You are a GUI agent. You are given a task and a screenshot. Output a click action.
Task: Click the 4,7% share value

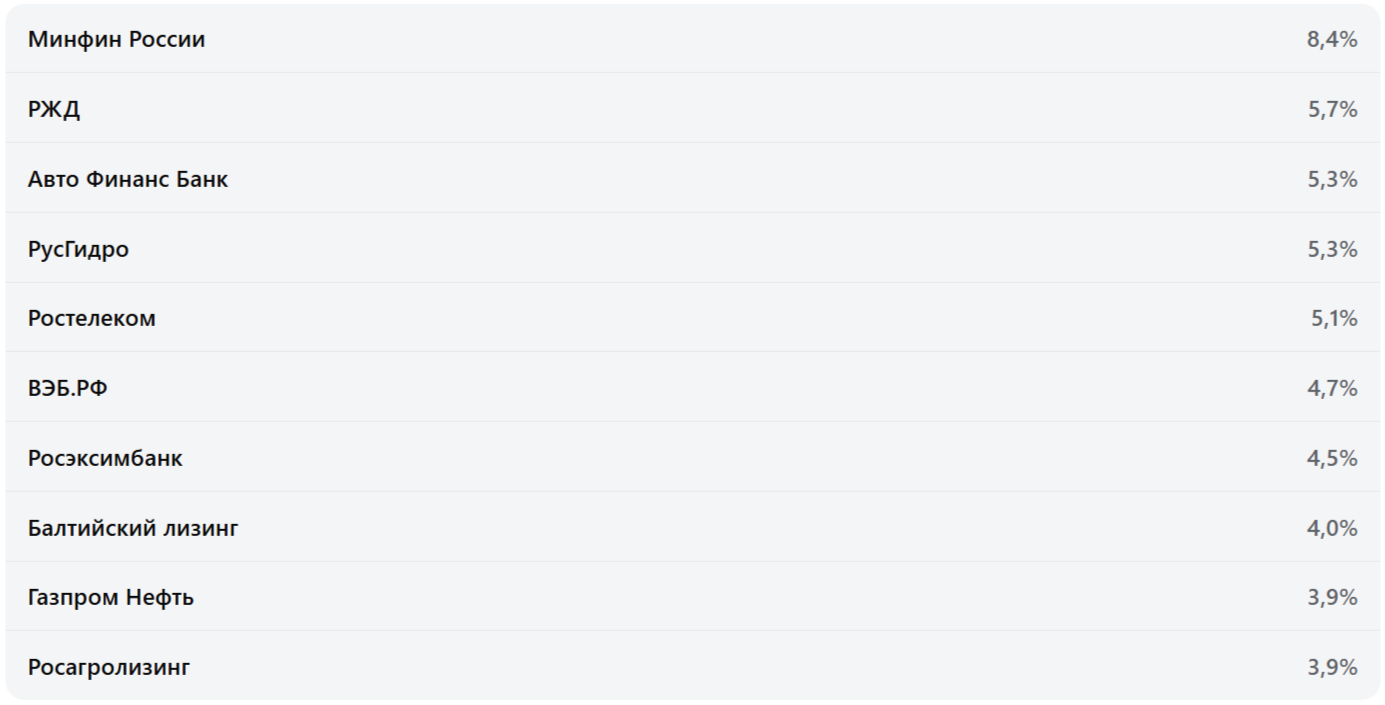click(1332, 388)
